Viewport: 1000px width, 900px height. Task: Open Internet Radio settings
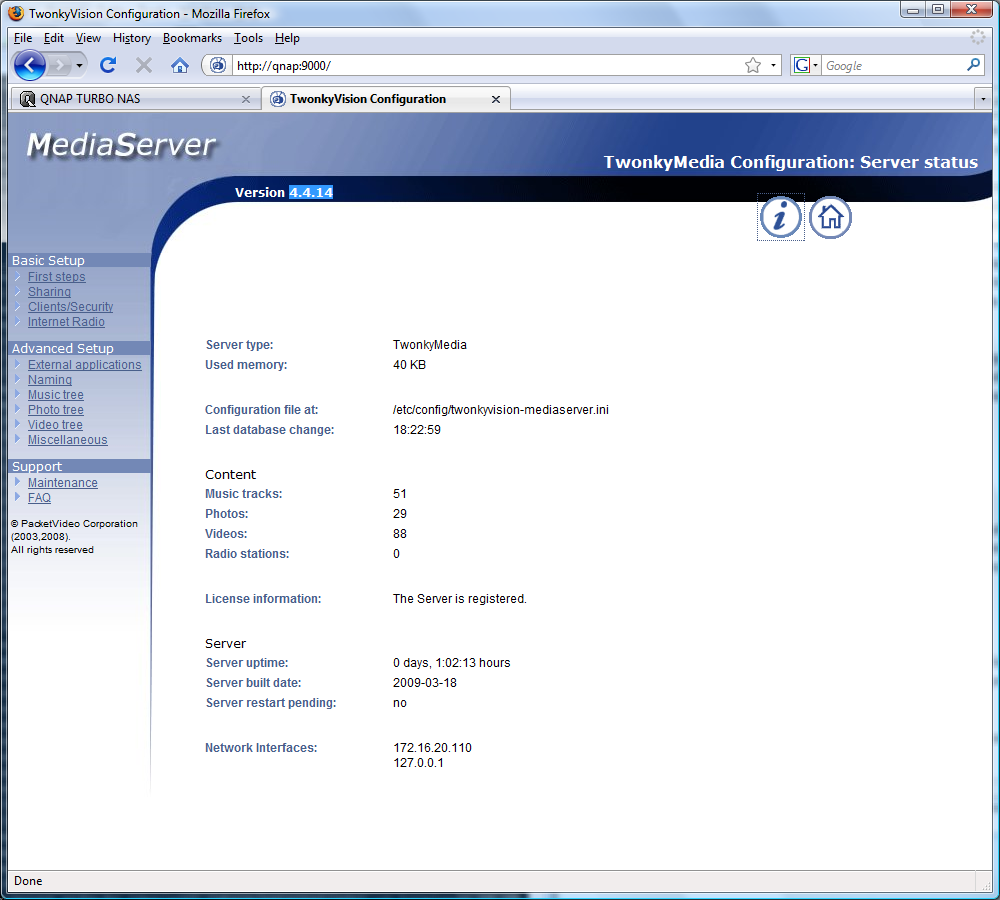[66, 322]
